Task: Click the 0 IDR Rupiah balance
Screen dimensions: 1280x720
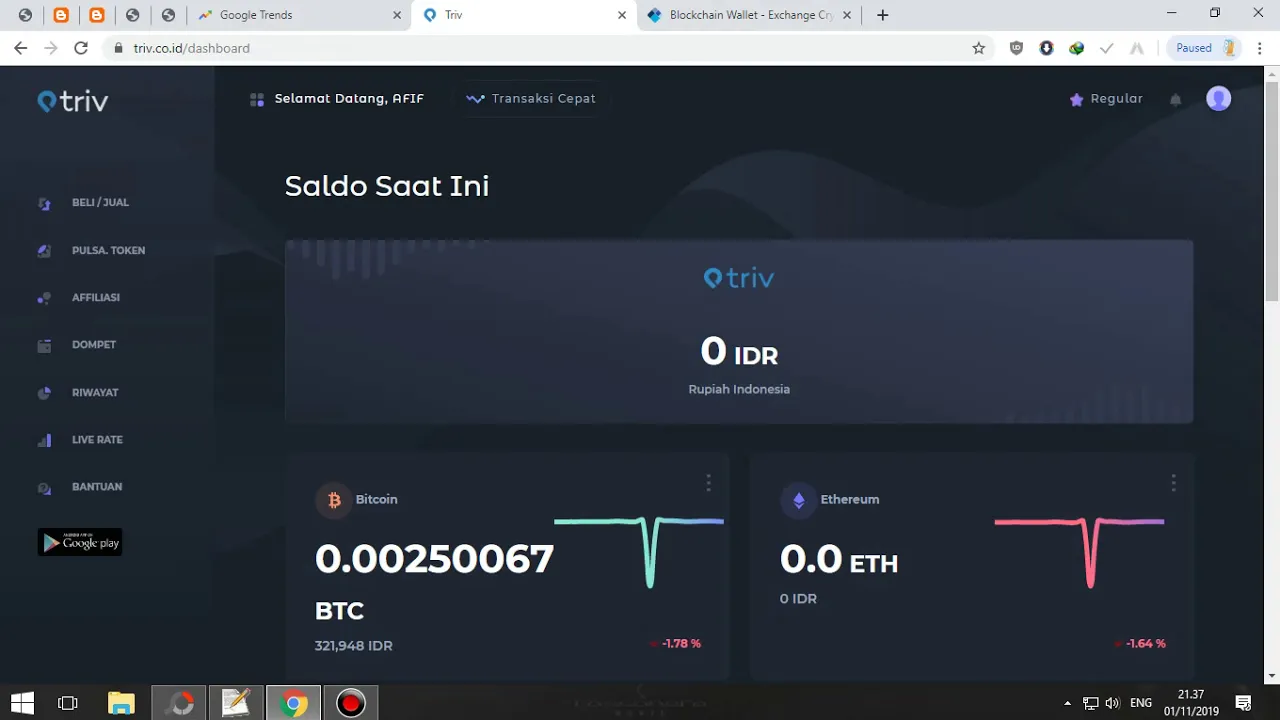Action: coord(739,352)
